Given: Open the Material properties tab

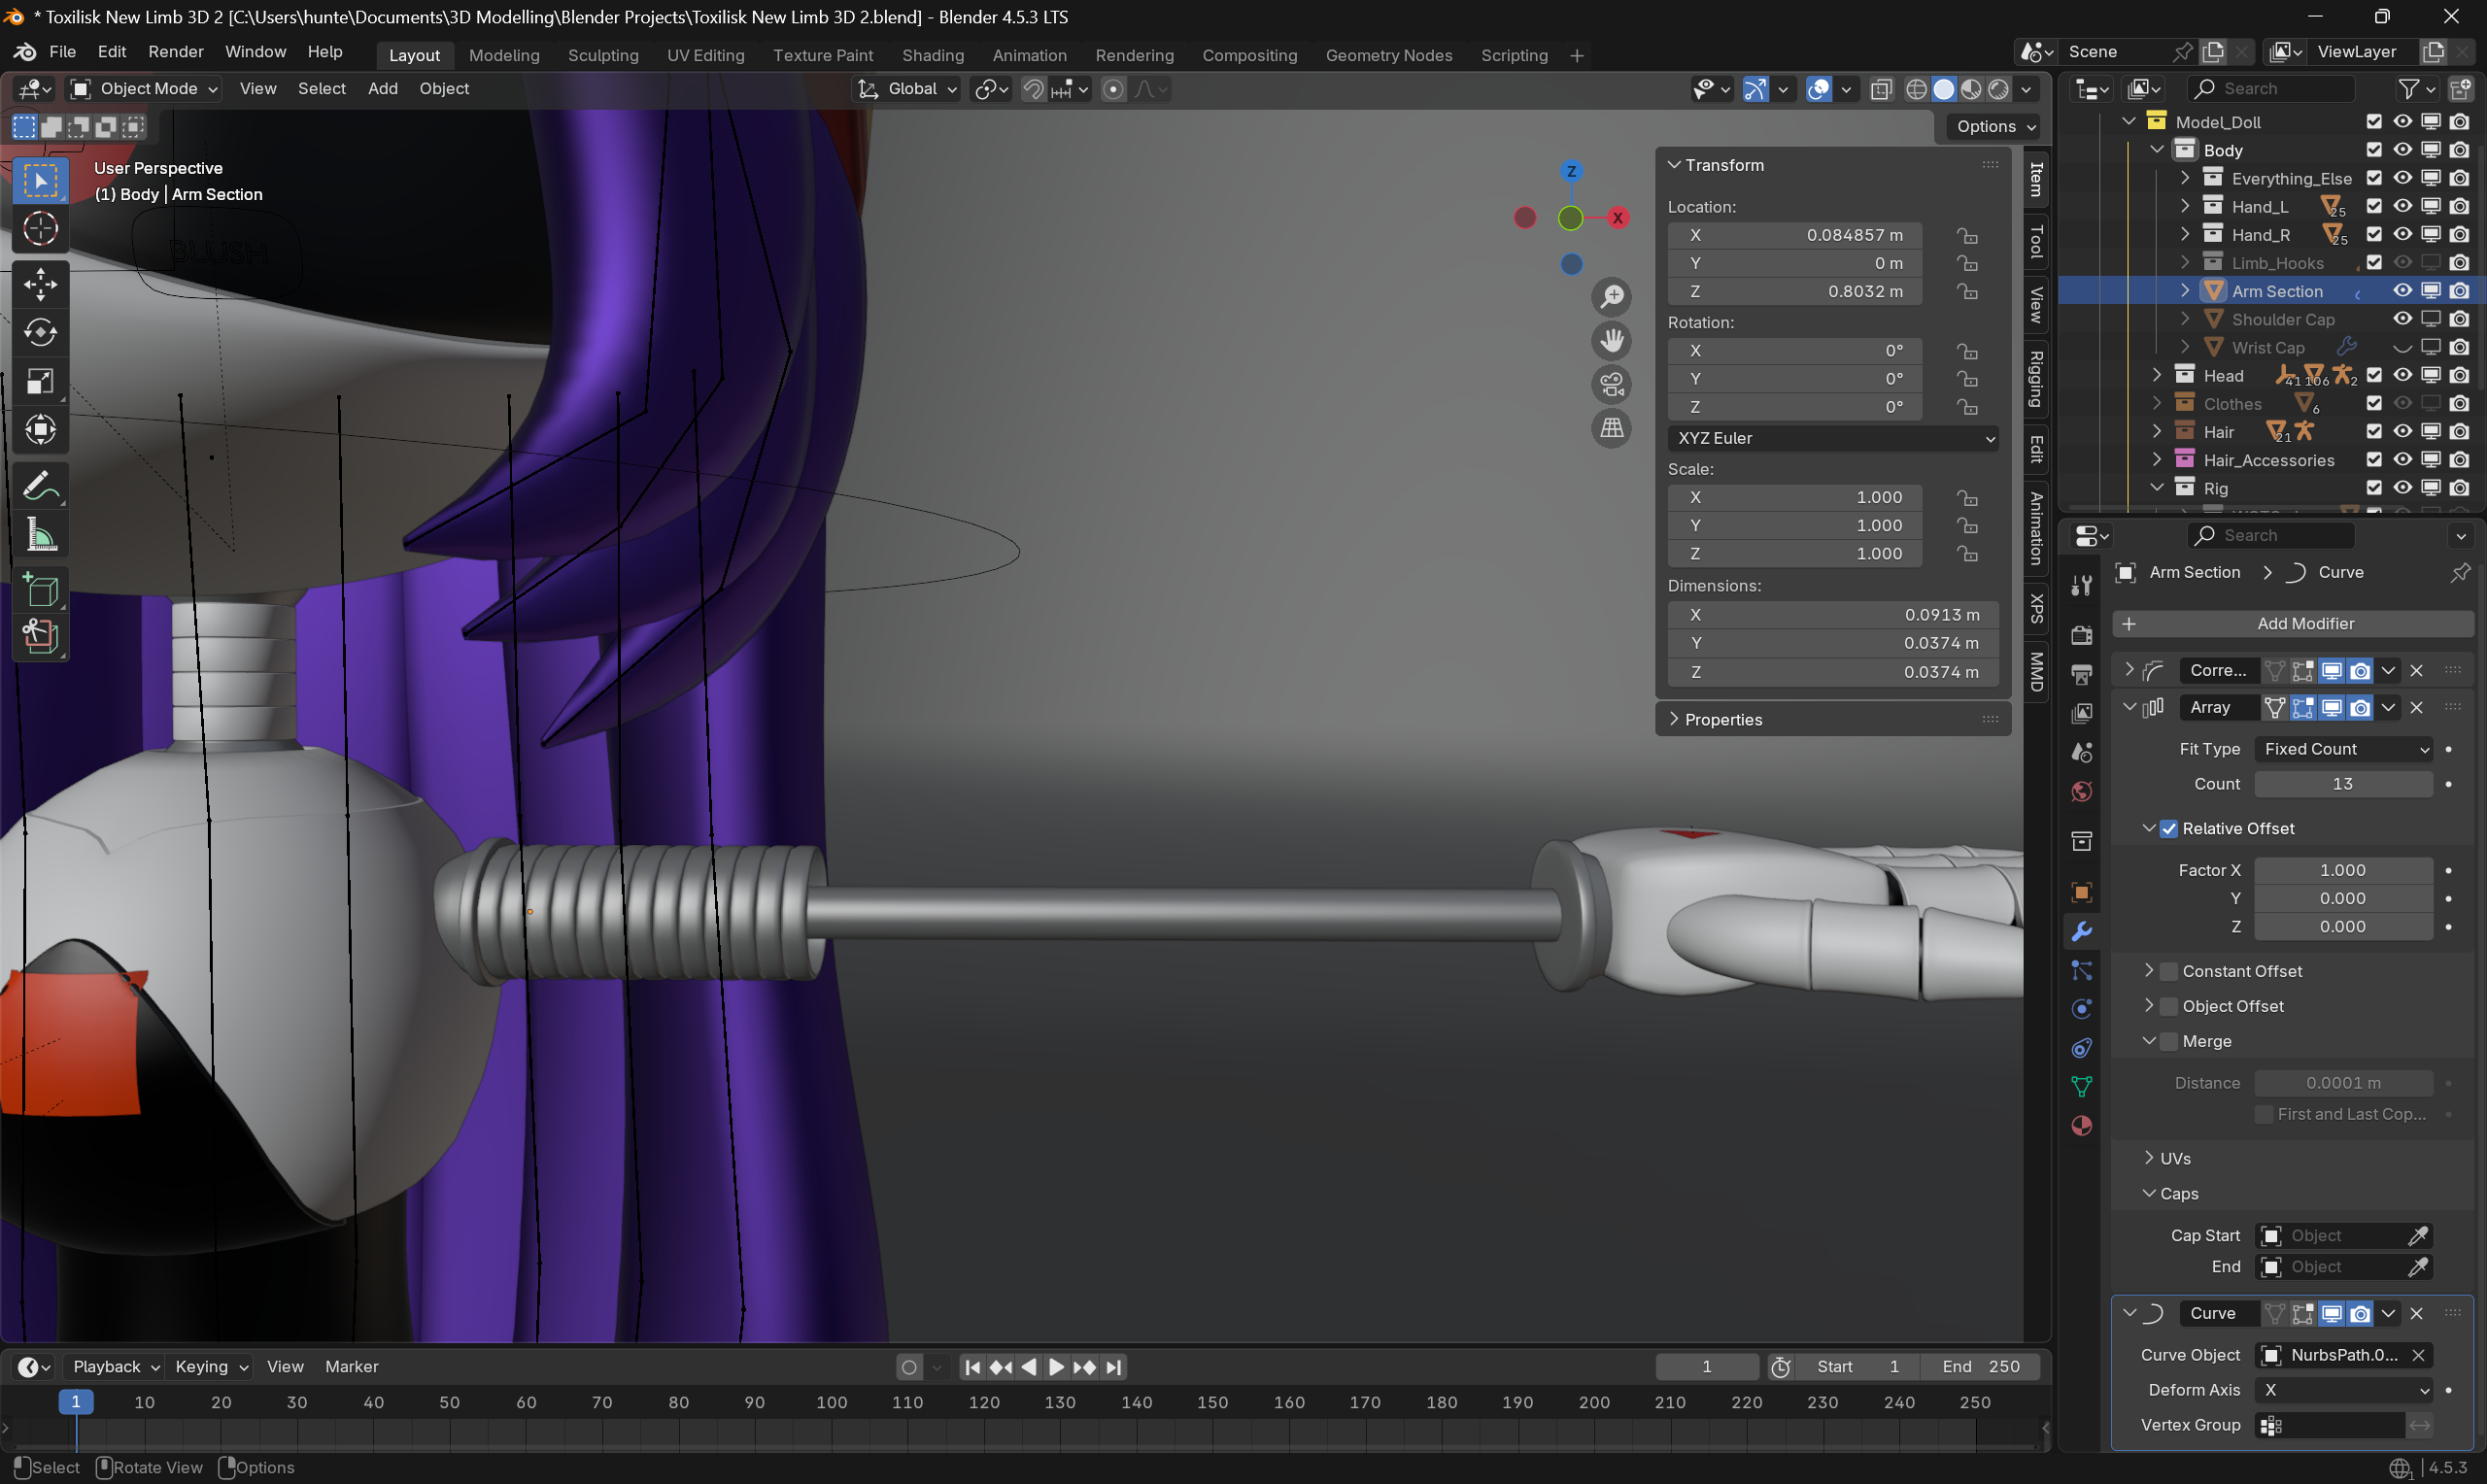Looking at the screenshot, I should [x=2082, y=1126].
